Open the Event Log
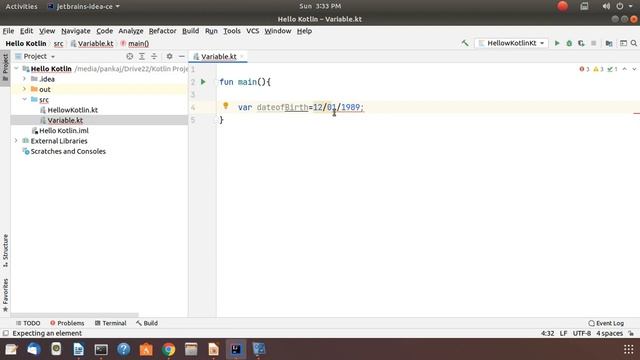Image resolution: width=640 pixels, height=360 pixels. (606, 323)
